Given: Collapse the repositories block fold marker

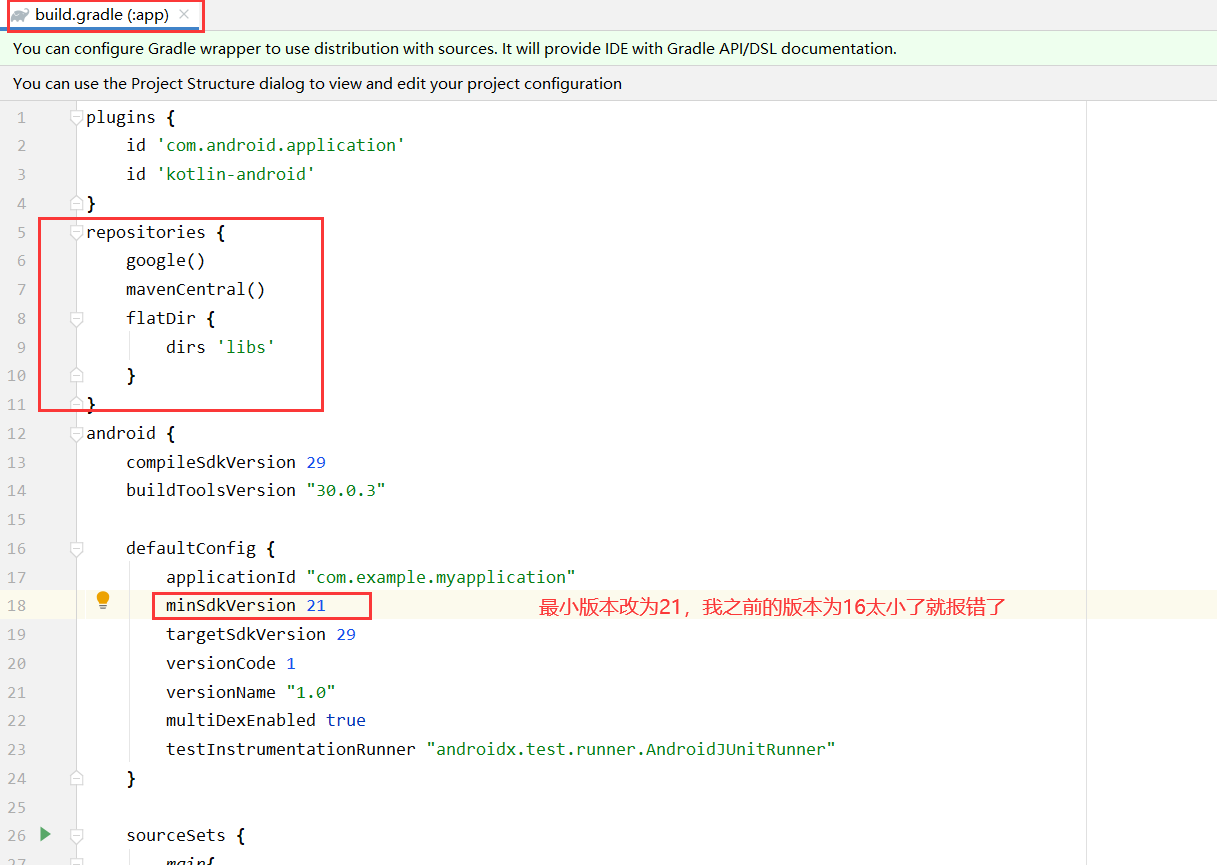Looking at the screenshot, I should point(76,232).
